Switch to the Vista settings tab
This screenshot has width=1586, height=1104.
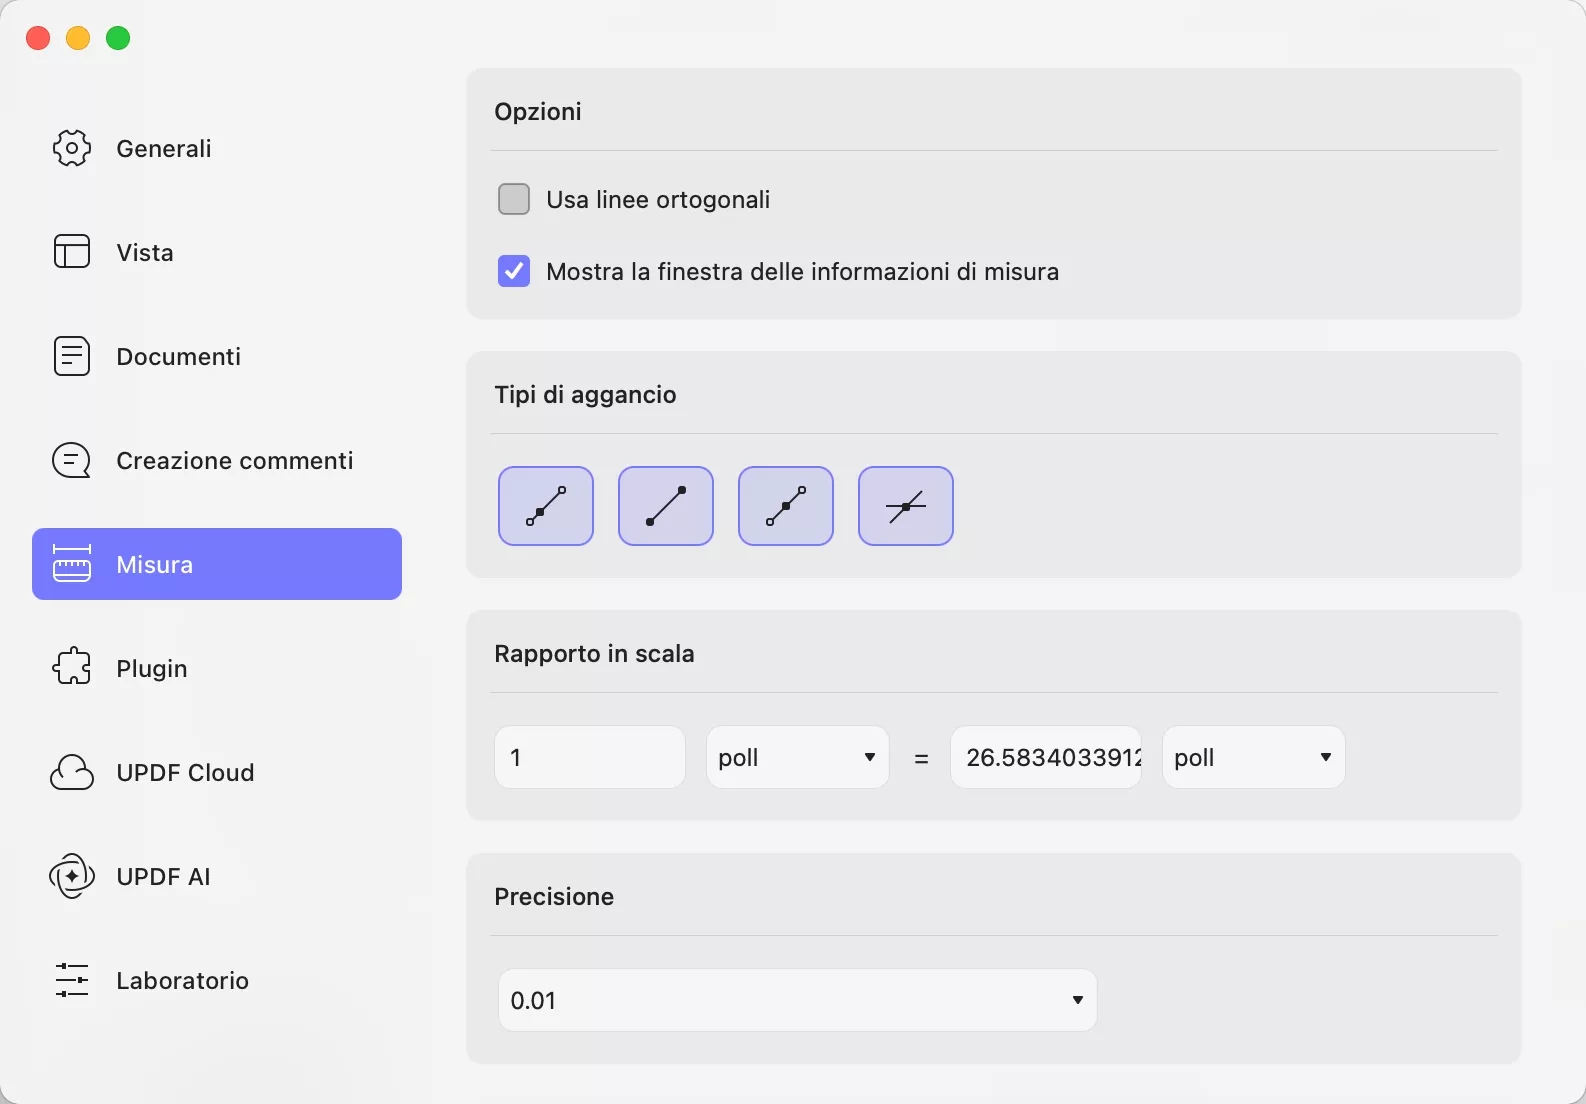[145, 252]
